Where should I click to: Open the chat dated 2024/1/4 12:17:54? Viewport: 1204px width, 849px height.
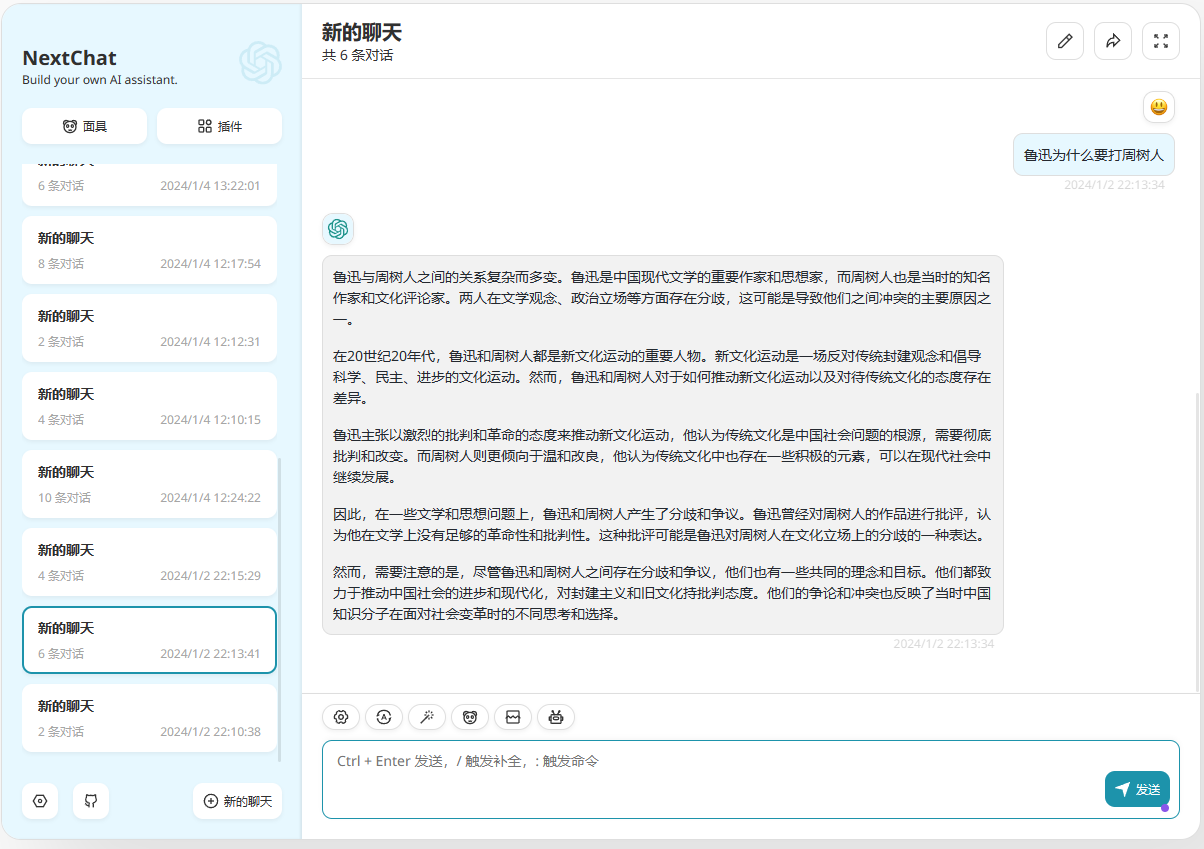pyautogui.click(x=149, y=250)
